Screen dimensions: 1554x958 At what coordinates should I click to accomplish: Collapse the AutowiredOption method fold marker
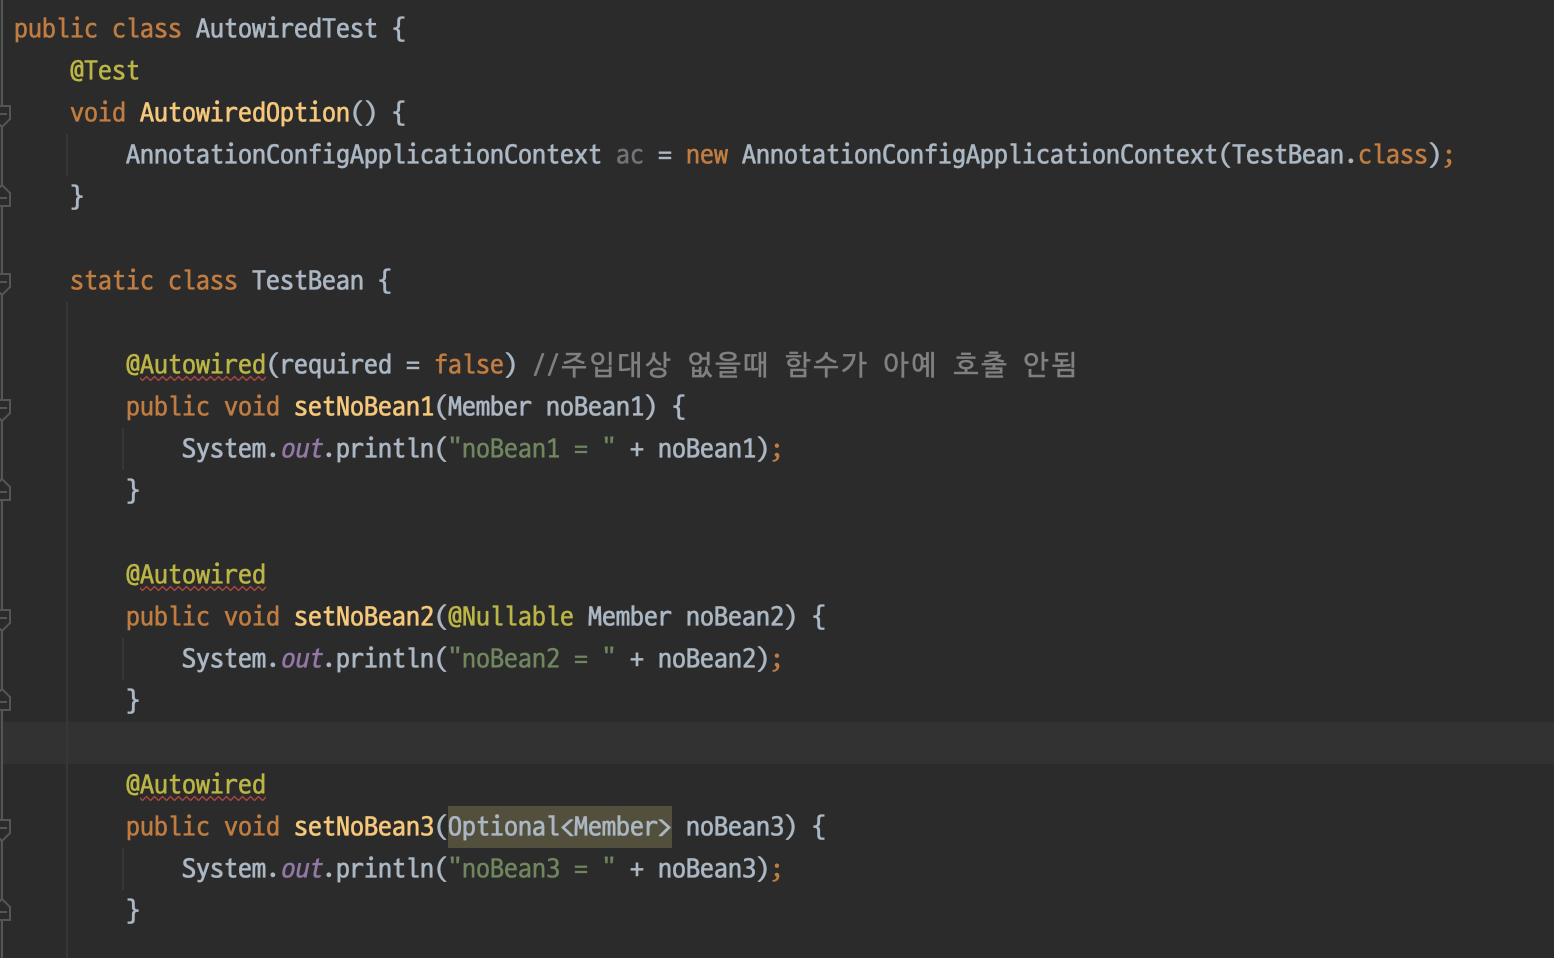point(4,113)
